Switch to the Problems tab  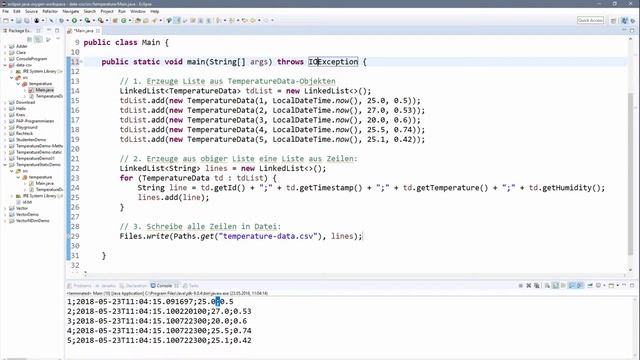[79, 286]
